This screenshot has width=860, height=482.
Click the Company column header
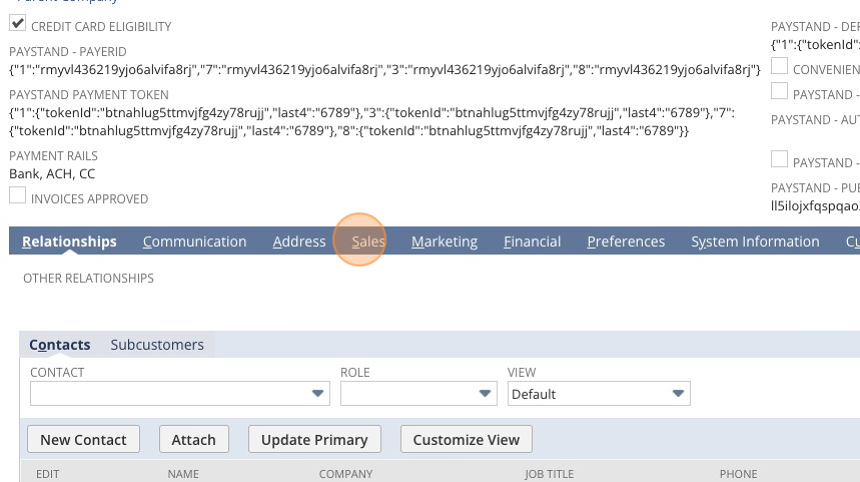click(x=346, y=474)
